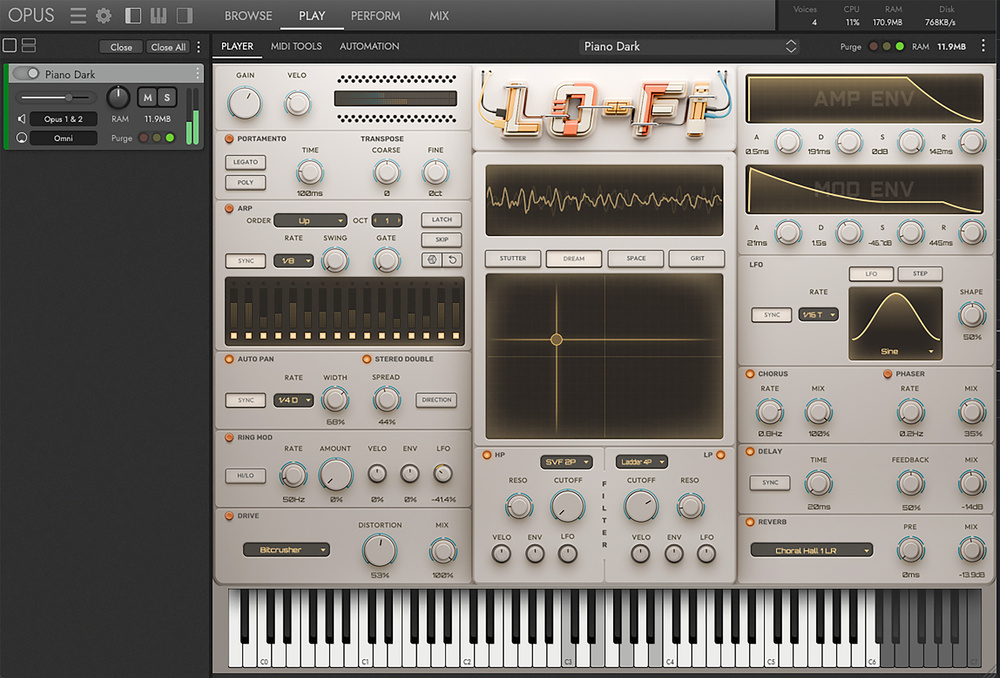Open the MIDI Tools tab
This screenshot has width=1000, height=678.
click(x=296, y=46)
